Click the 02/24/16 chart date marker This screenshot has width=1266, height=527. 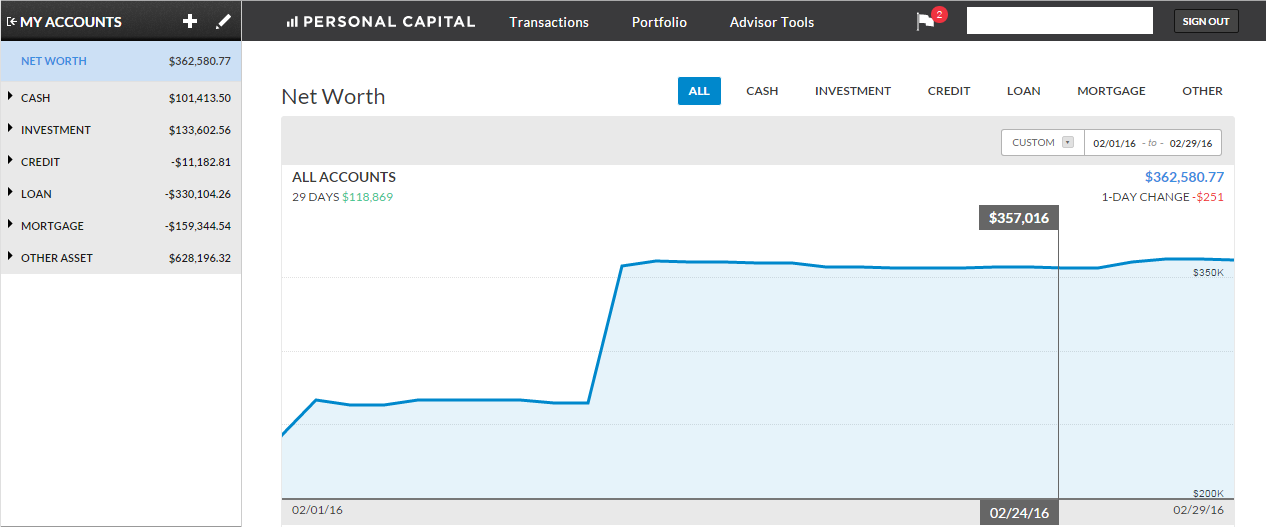[x=1019, y=513]
